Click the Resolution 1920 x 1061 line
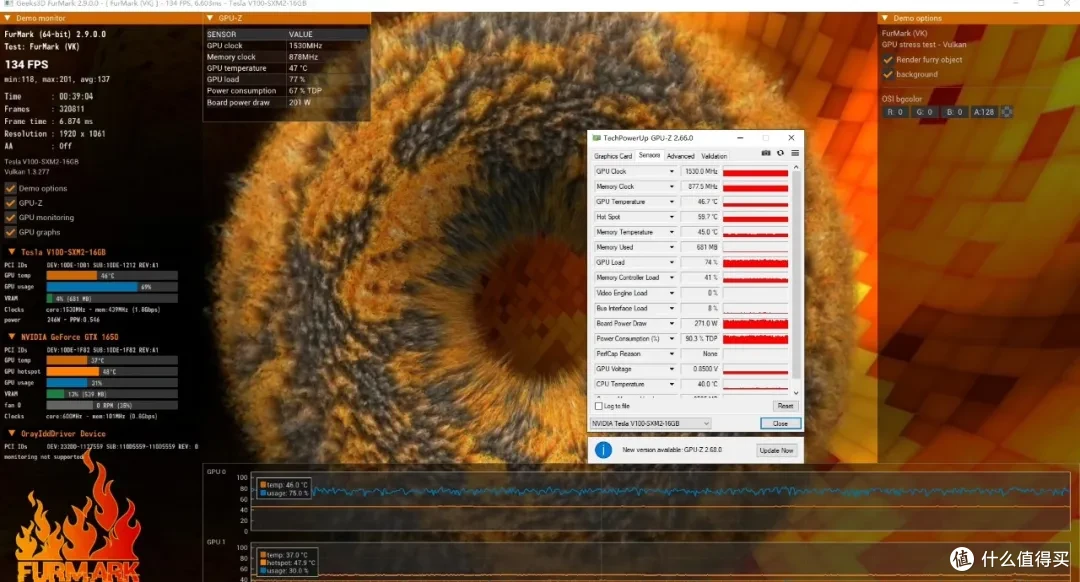The width and height of the screenshot is (1080, 582). point(55,134)
